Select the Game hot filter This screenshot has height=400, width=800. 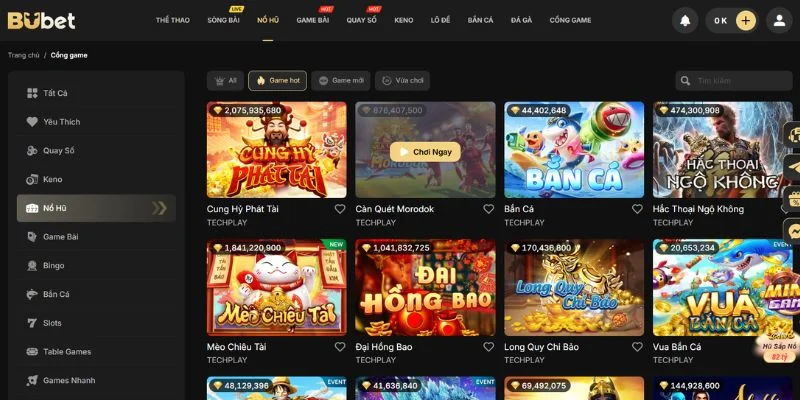pos(278,81)
